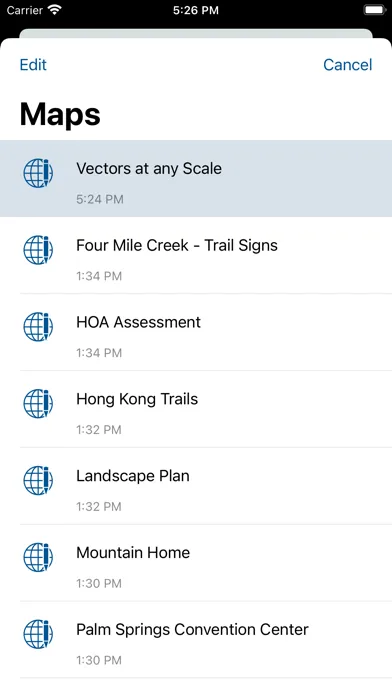
Task: Tap the Wi-Fi status icon
Action: 55,10
